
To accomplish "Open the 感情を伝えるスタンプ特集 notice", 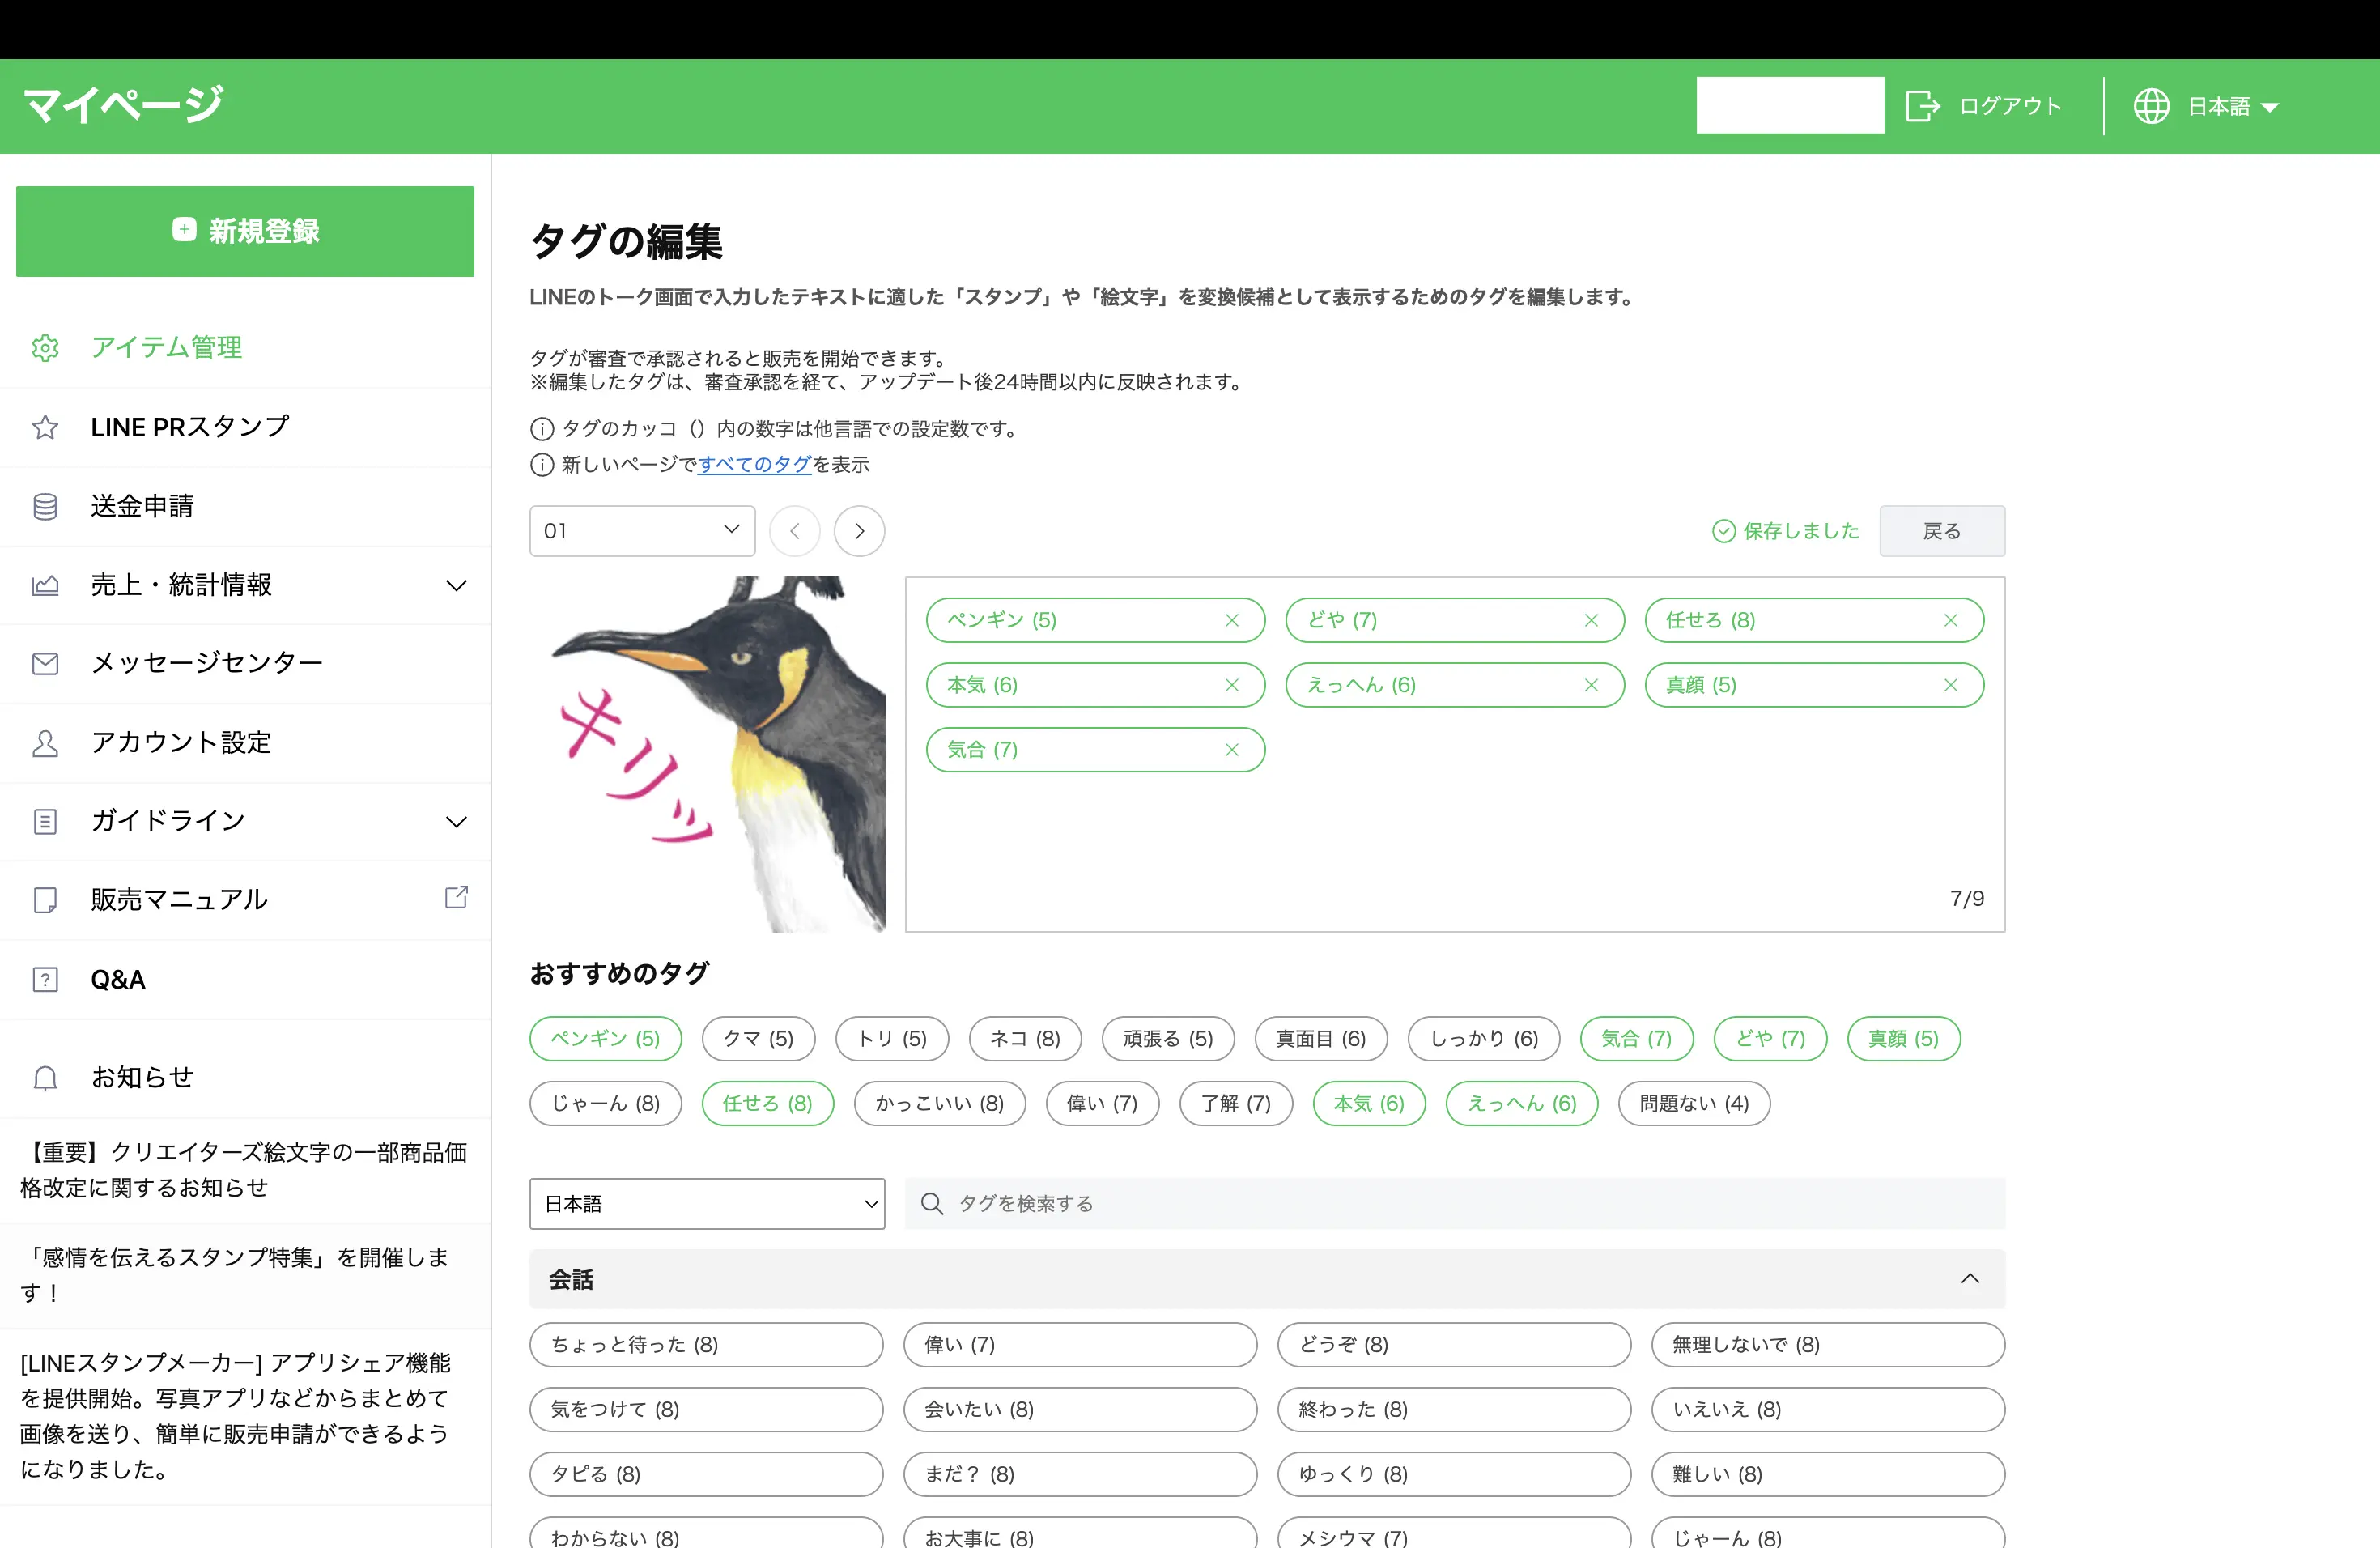I will [x=236, y=1275].
